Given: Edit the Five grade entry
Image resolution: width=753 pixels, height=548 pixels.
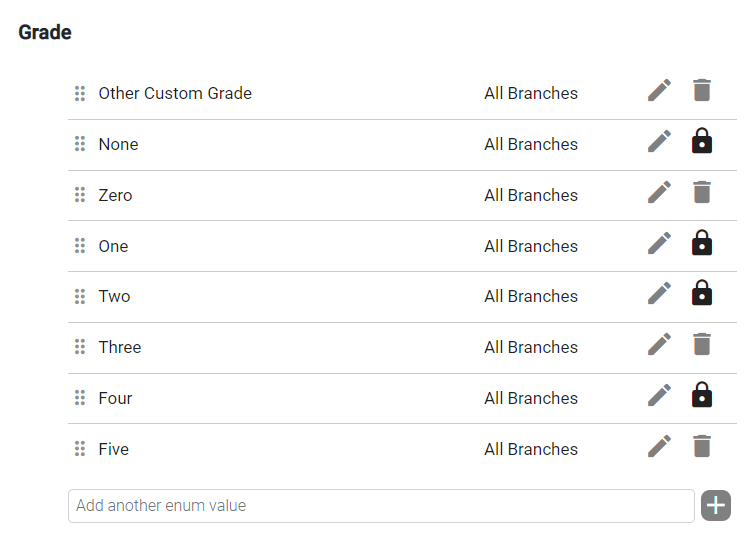Looking at the screenshot, I should pos(659,446).
